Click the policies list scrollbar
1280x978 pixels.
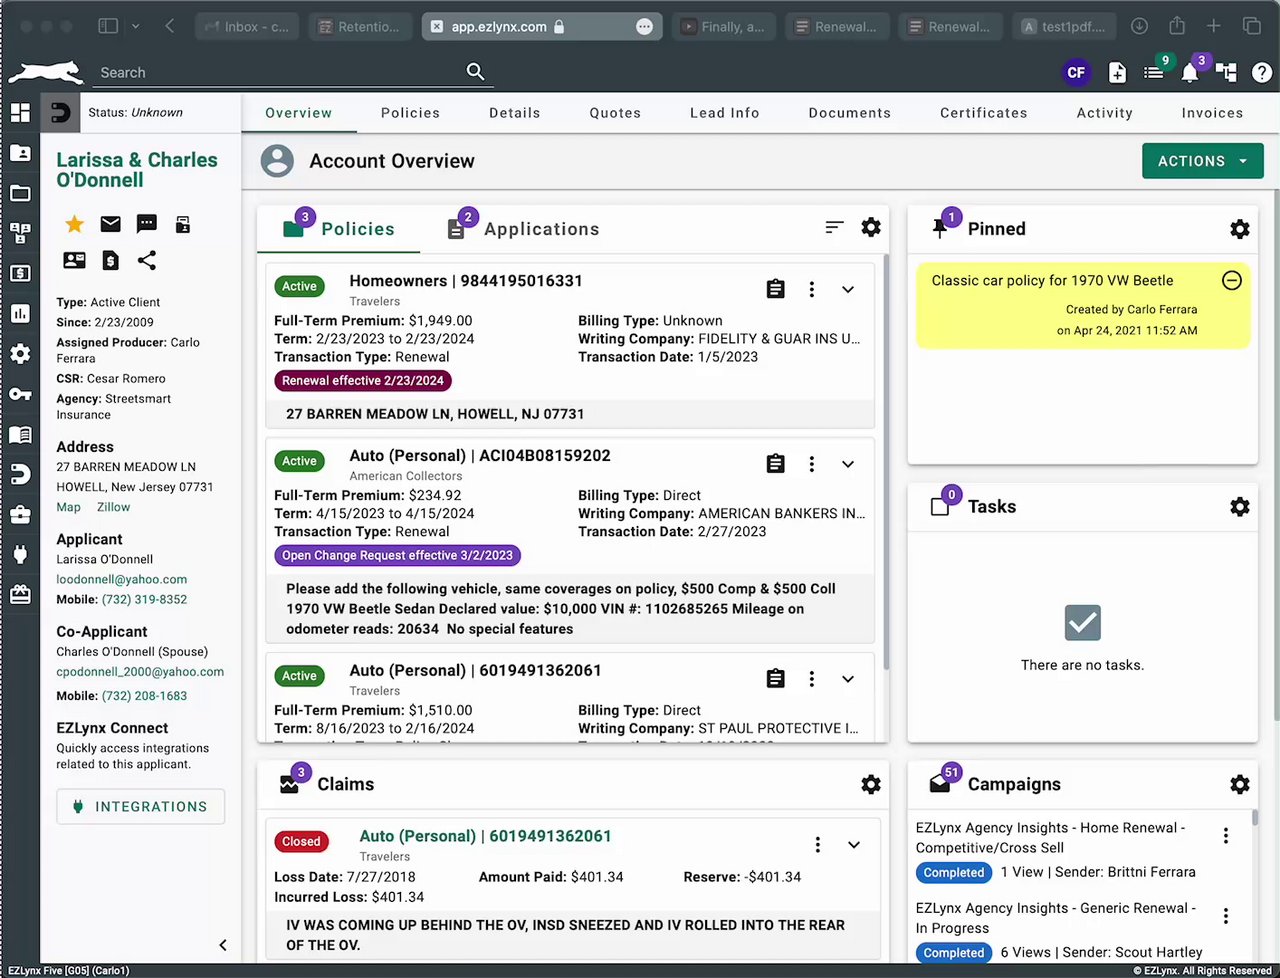pos(886,460)
